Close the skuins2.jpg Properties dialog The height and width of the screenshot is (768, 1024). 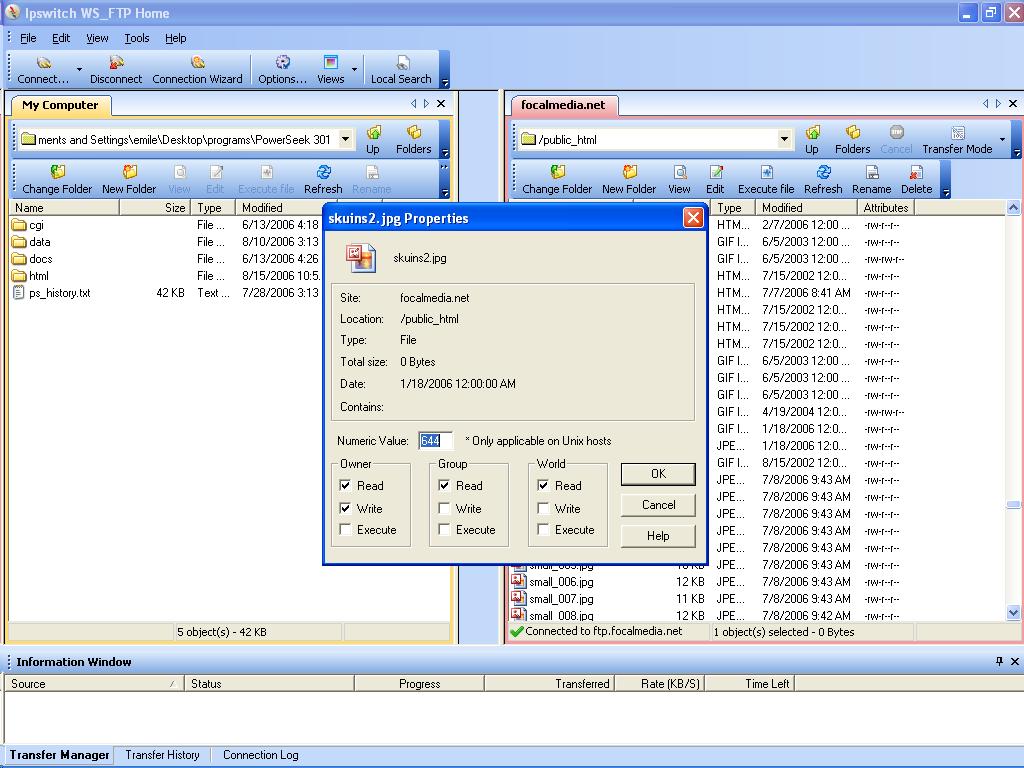pos(693,217)
